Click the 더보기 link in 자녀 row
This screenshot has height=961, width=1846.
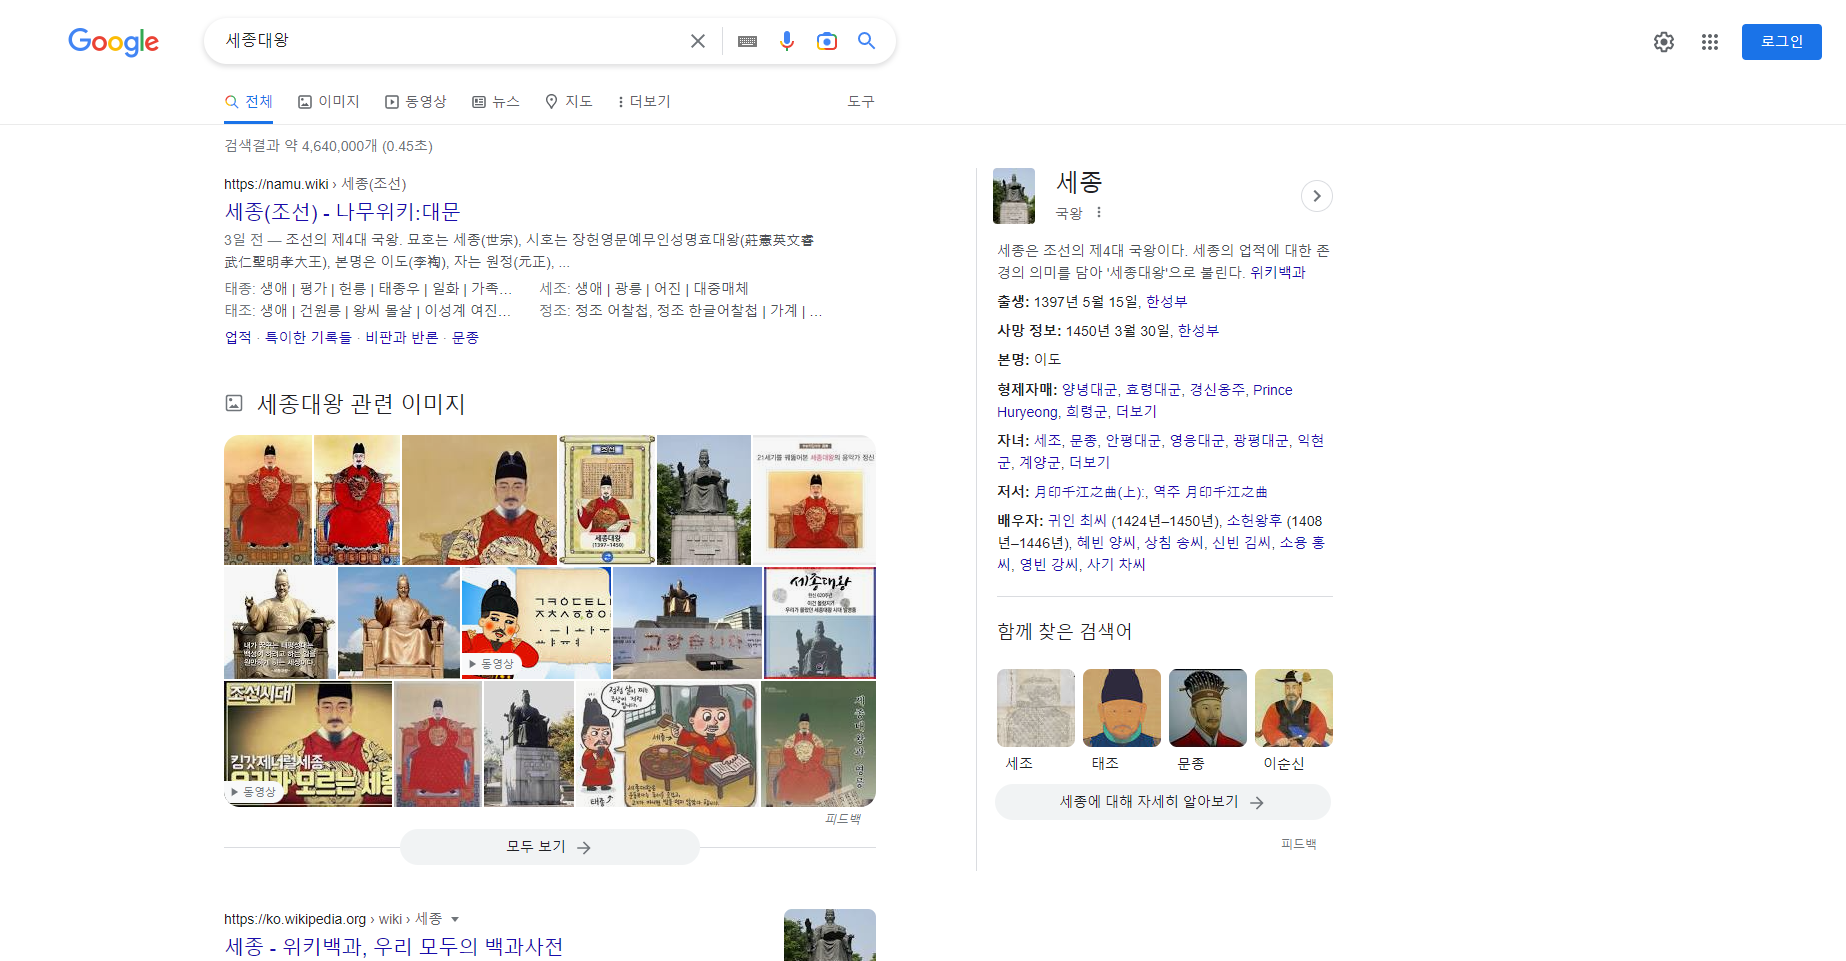pyautogui.click(x=1089, y=463)
